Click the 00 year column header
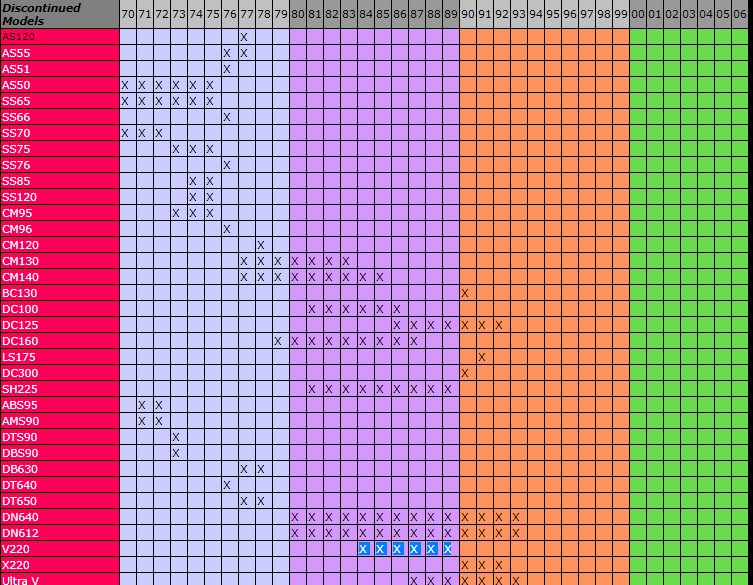The width and height of the screenshot is (753, 585). coord(637,15)
